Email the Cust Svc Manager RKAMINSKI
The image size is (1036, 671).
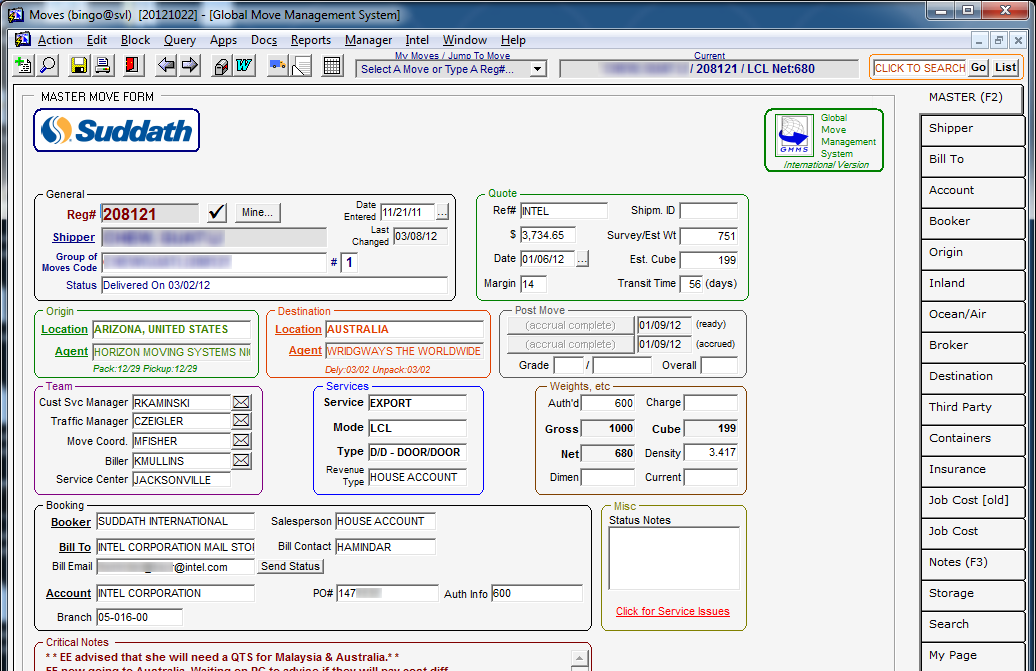point(241,402)
